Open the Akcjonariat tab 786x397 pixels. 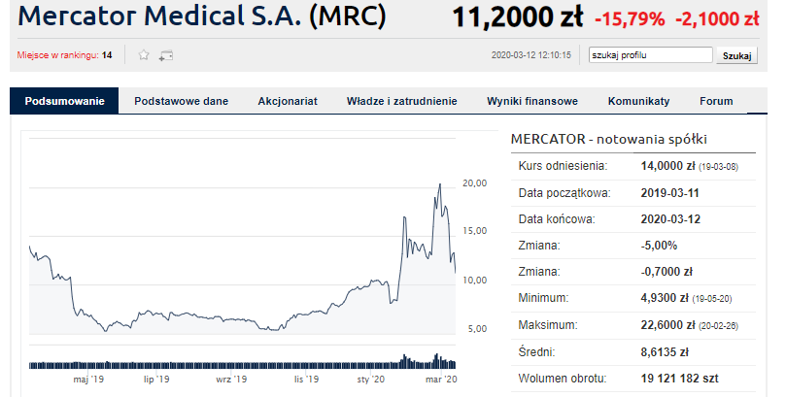(288, 101)
